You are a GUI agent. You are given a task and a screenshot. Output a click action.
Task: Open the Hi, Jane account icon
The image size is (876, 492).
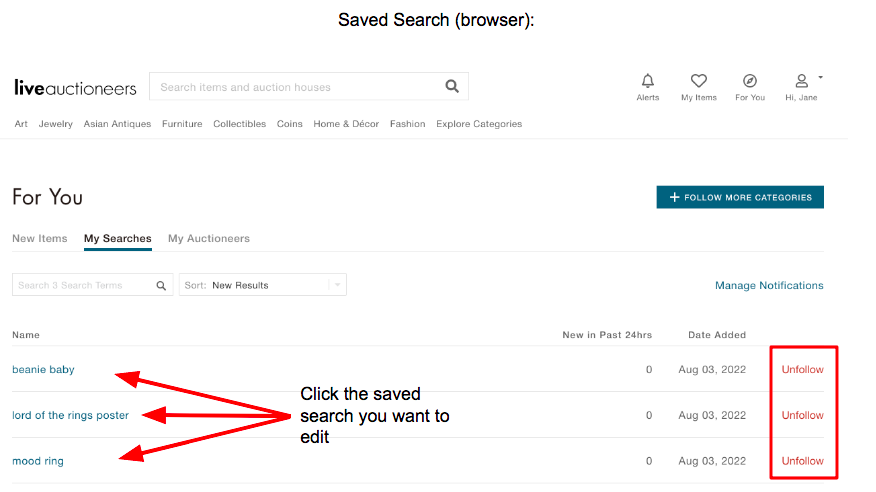801,82
